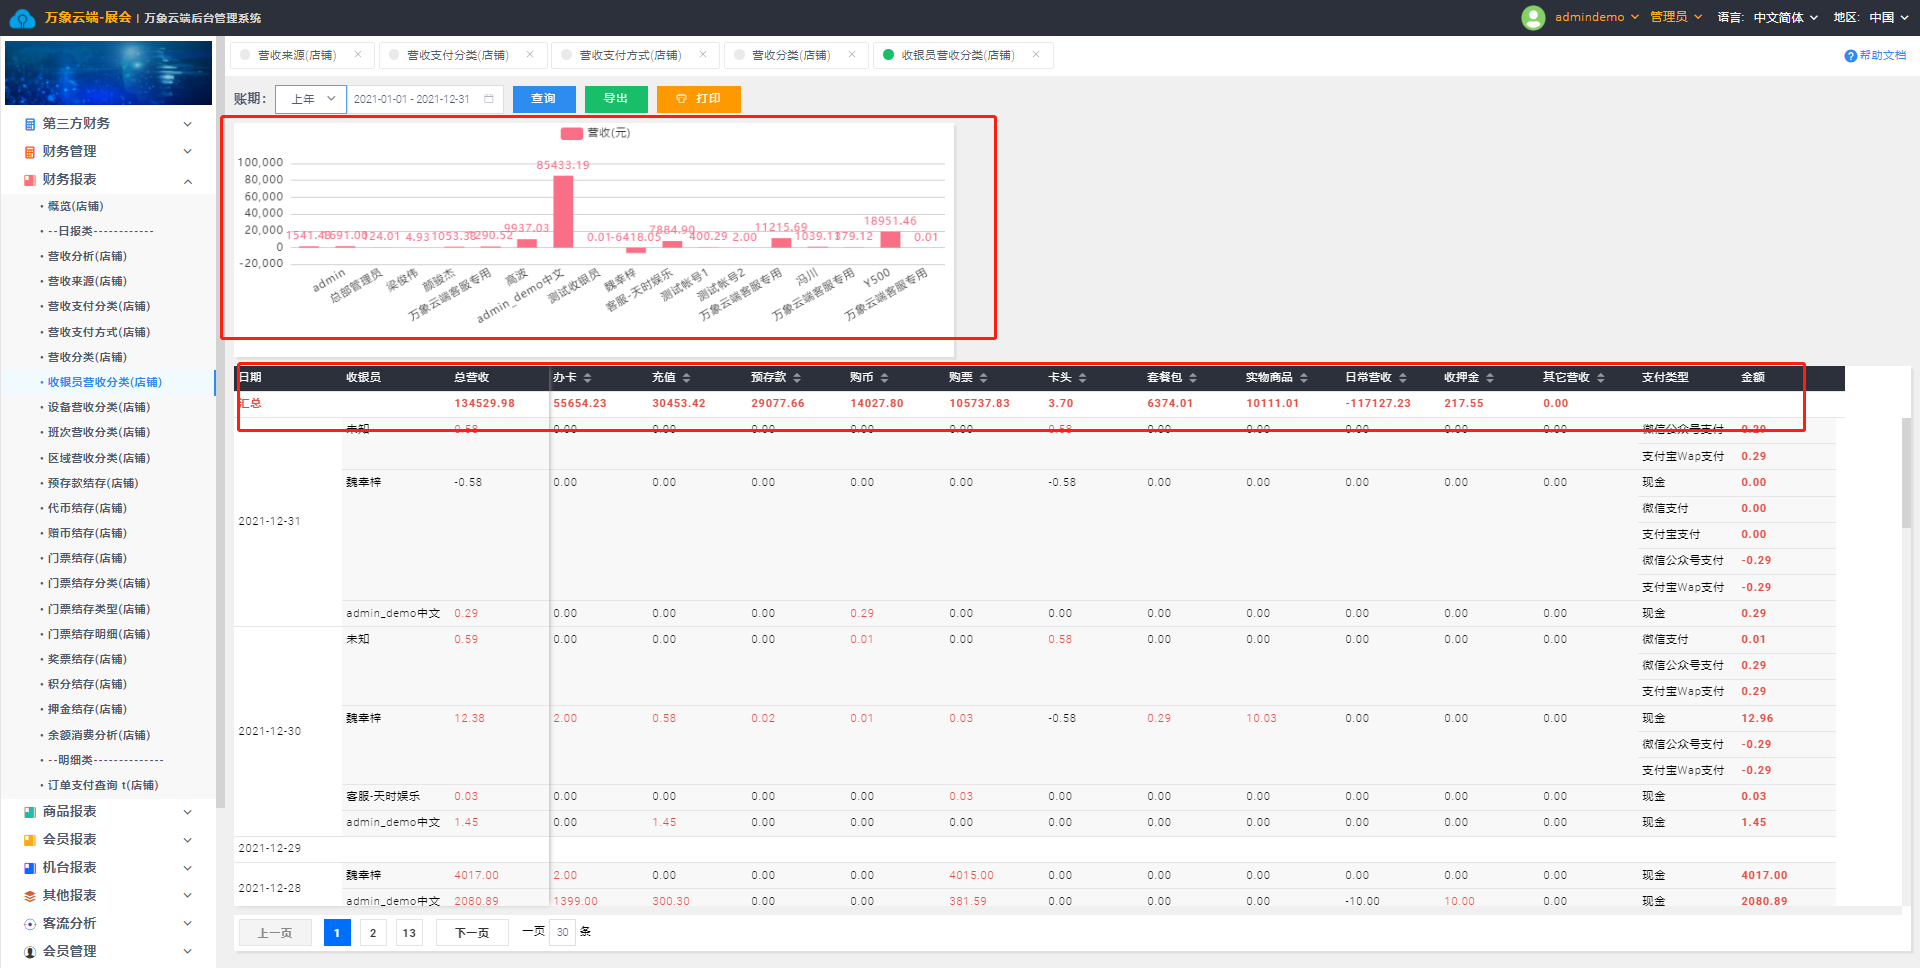This screenshot has height=968, width=1920.
Task: Sort by 收押金 column arrows
Action: point(1490,378)
